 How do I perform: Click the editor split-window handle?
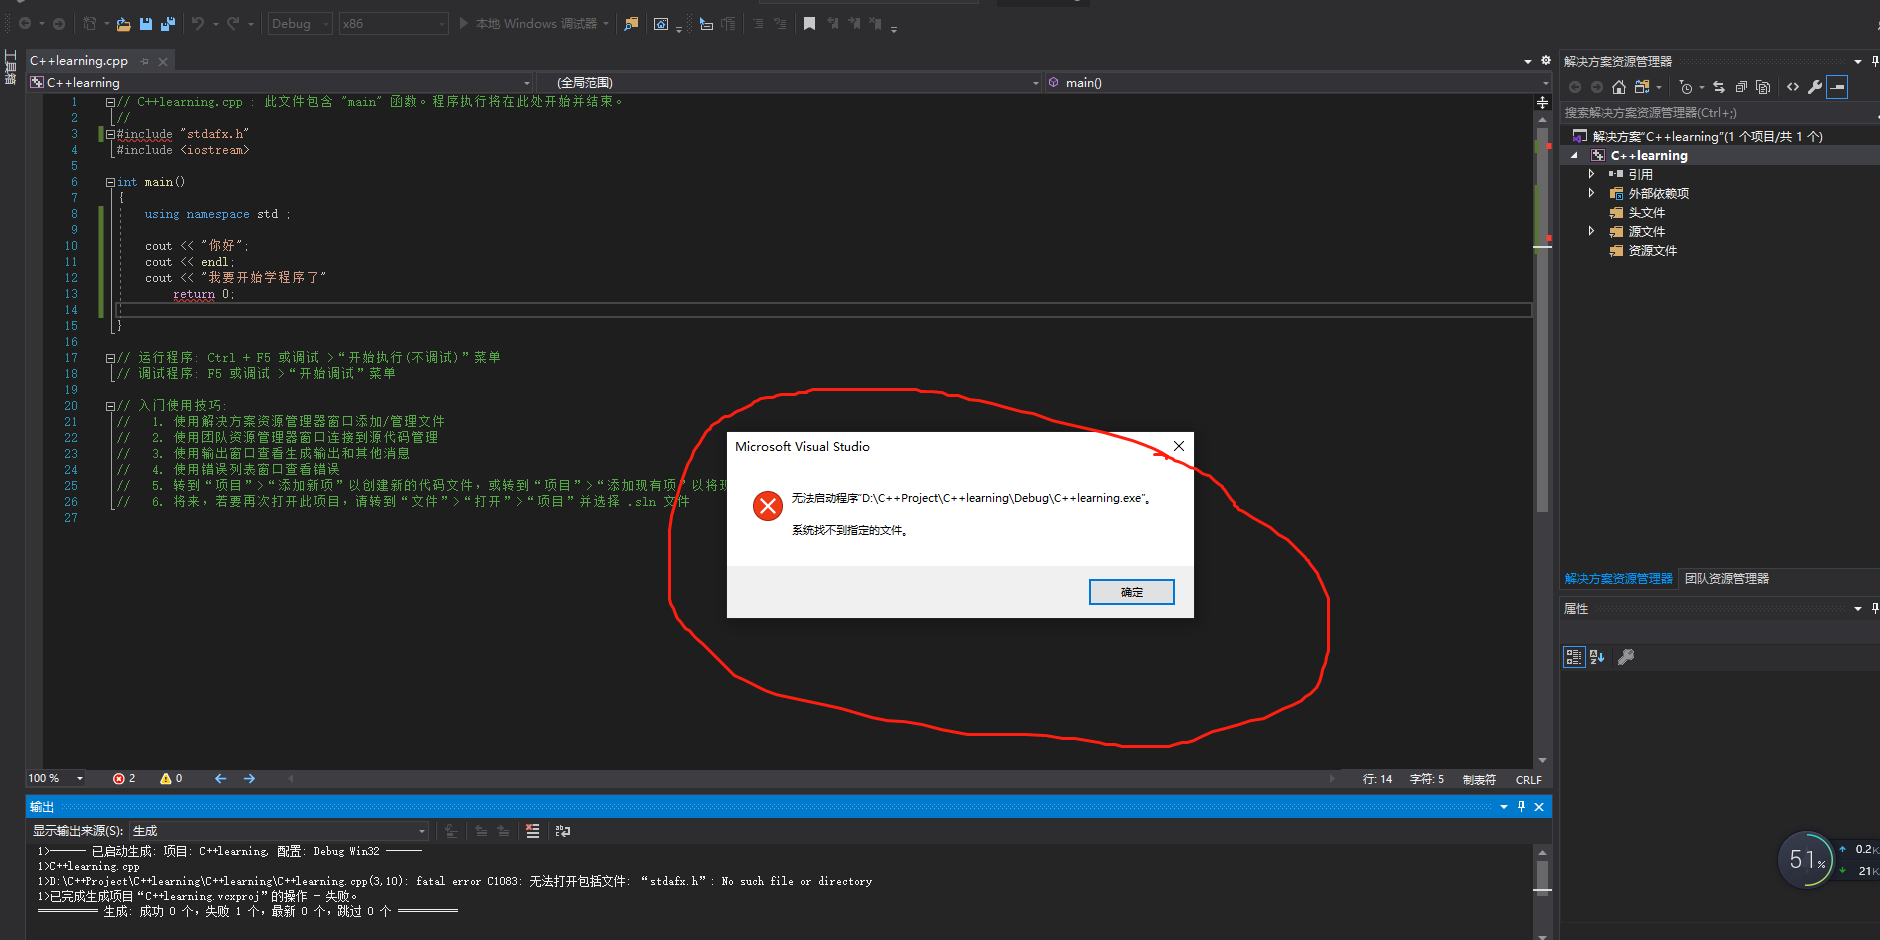[1542, 102]
